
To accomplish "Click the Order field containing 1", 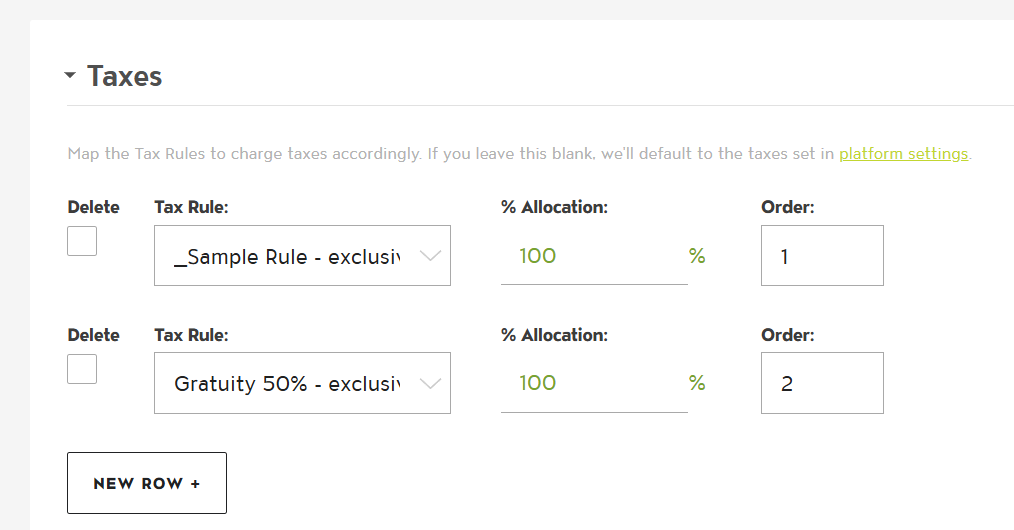I will (x=821, y=256).
